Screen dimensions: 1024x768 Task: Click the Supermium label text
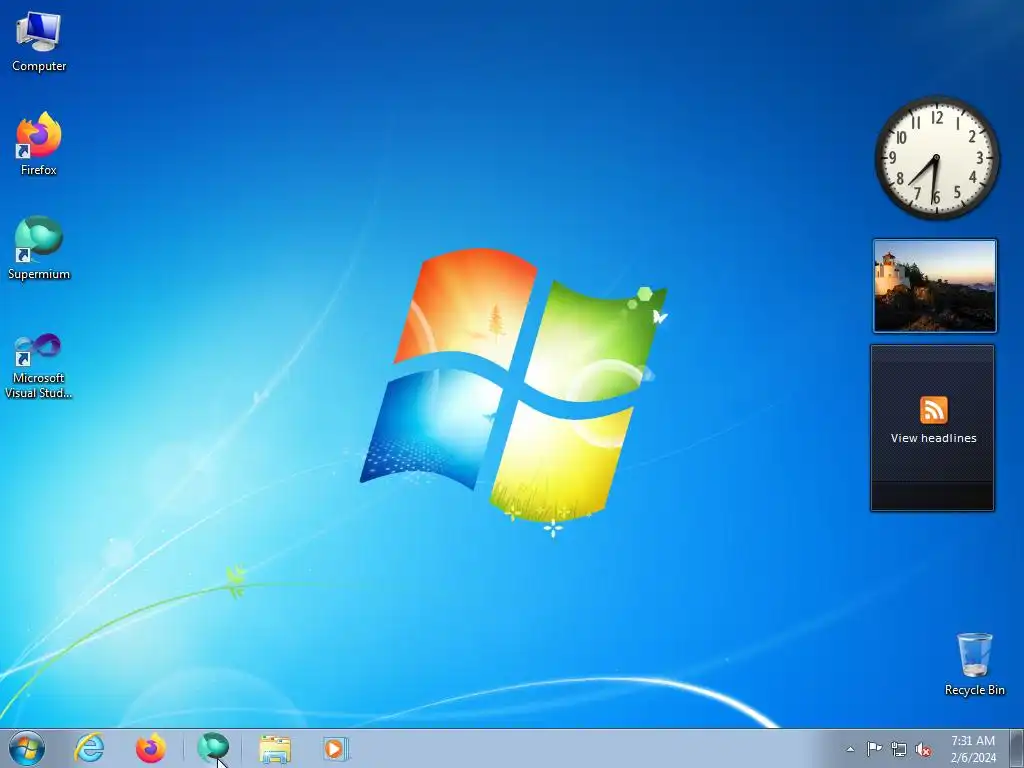point(39,274)
